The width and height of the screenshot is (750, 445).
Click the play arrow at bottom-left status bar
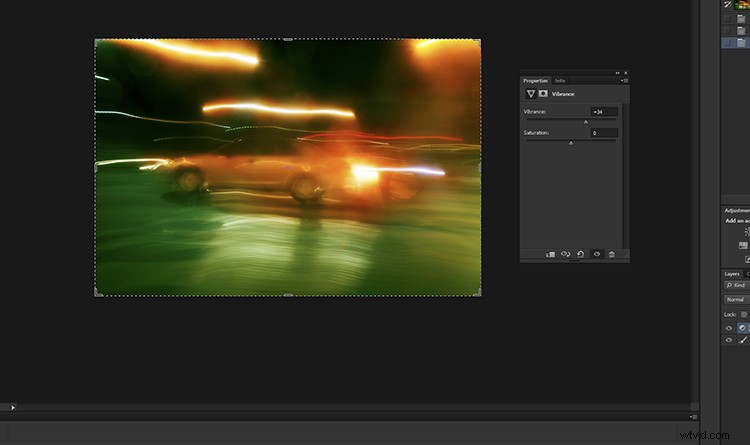[13, 408]
